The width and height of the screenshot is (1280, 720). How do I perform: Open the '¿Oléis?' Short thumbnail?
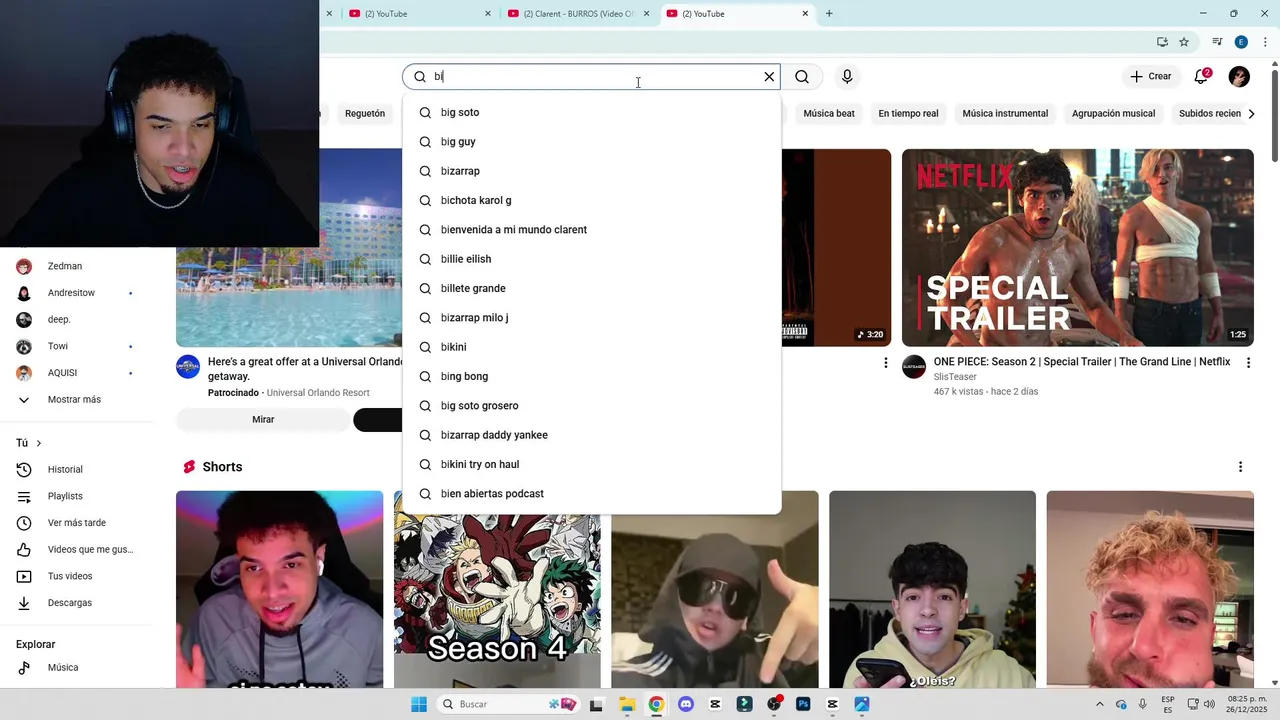pyautogui.click(x=932, y=589)
